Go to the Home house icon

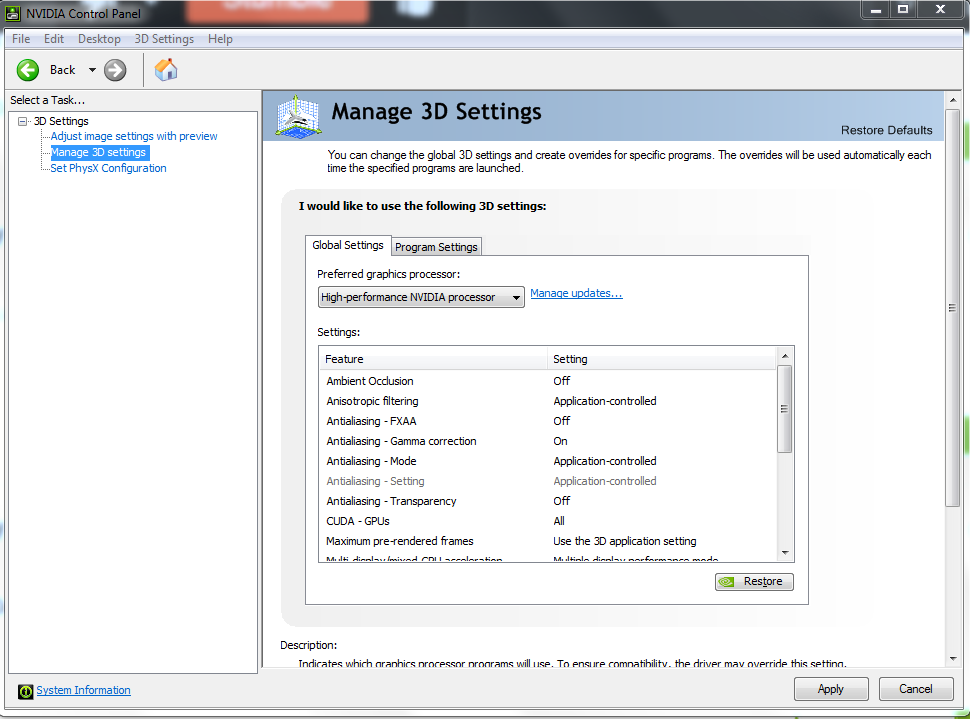pos(166,69)
